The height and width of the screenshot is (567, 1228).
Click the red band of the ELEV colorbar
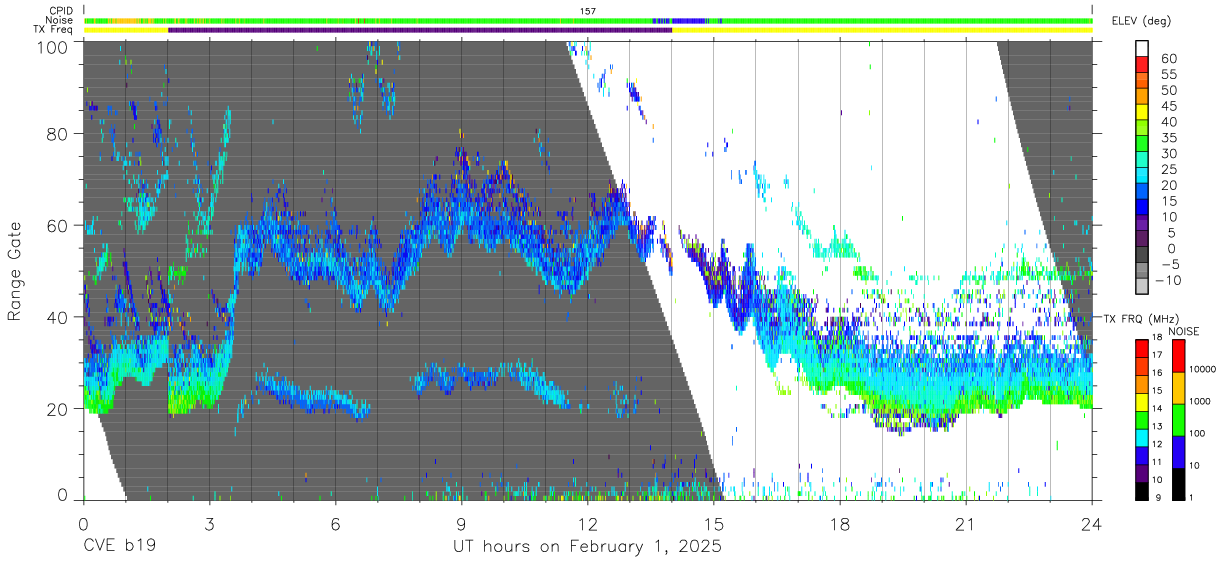coord(1143,66)
